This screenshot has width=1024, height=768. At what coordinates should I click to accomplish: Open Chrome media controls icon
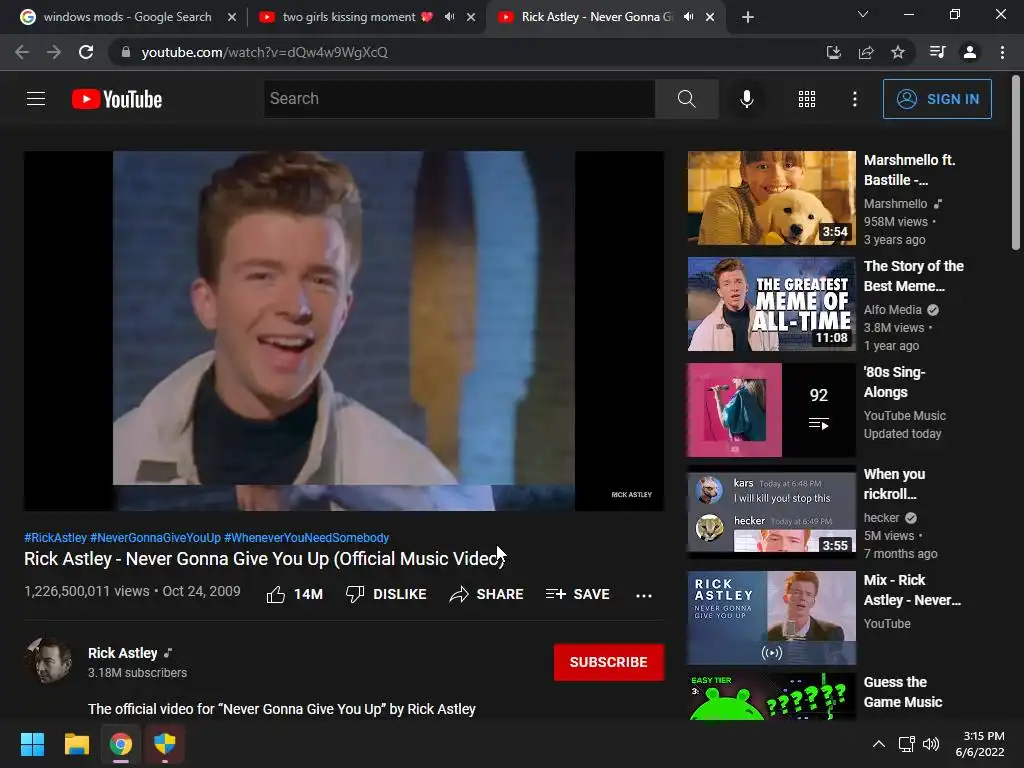937,52
